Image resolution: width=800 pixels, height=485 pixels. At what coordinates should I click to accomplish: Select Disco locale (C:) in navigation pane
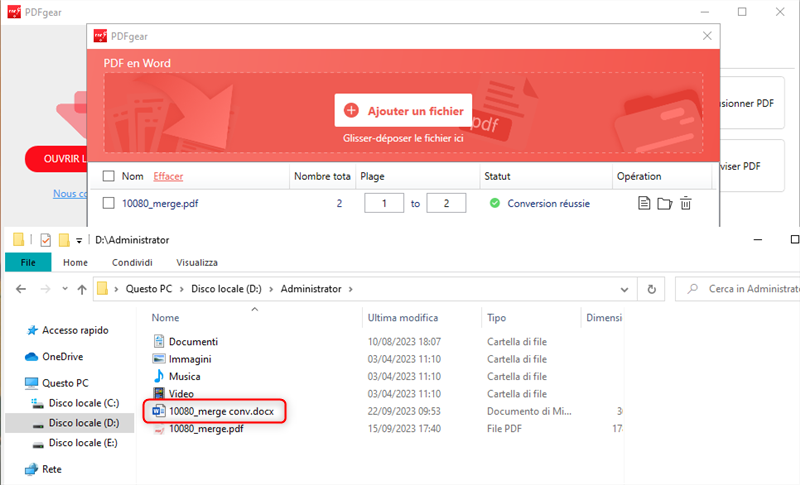pos(84,403)
